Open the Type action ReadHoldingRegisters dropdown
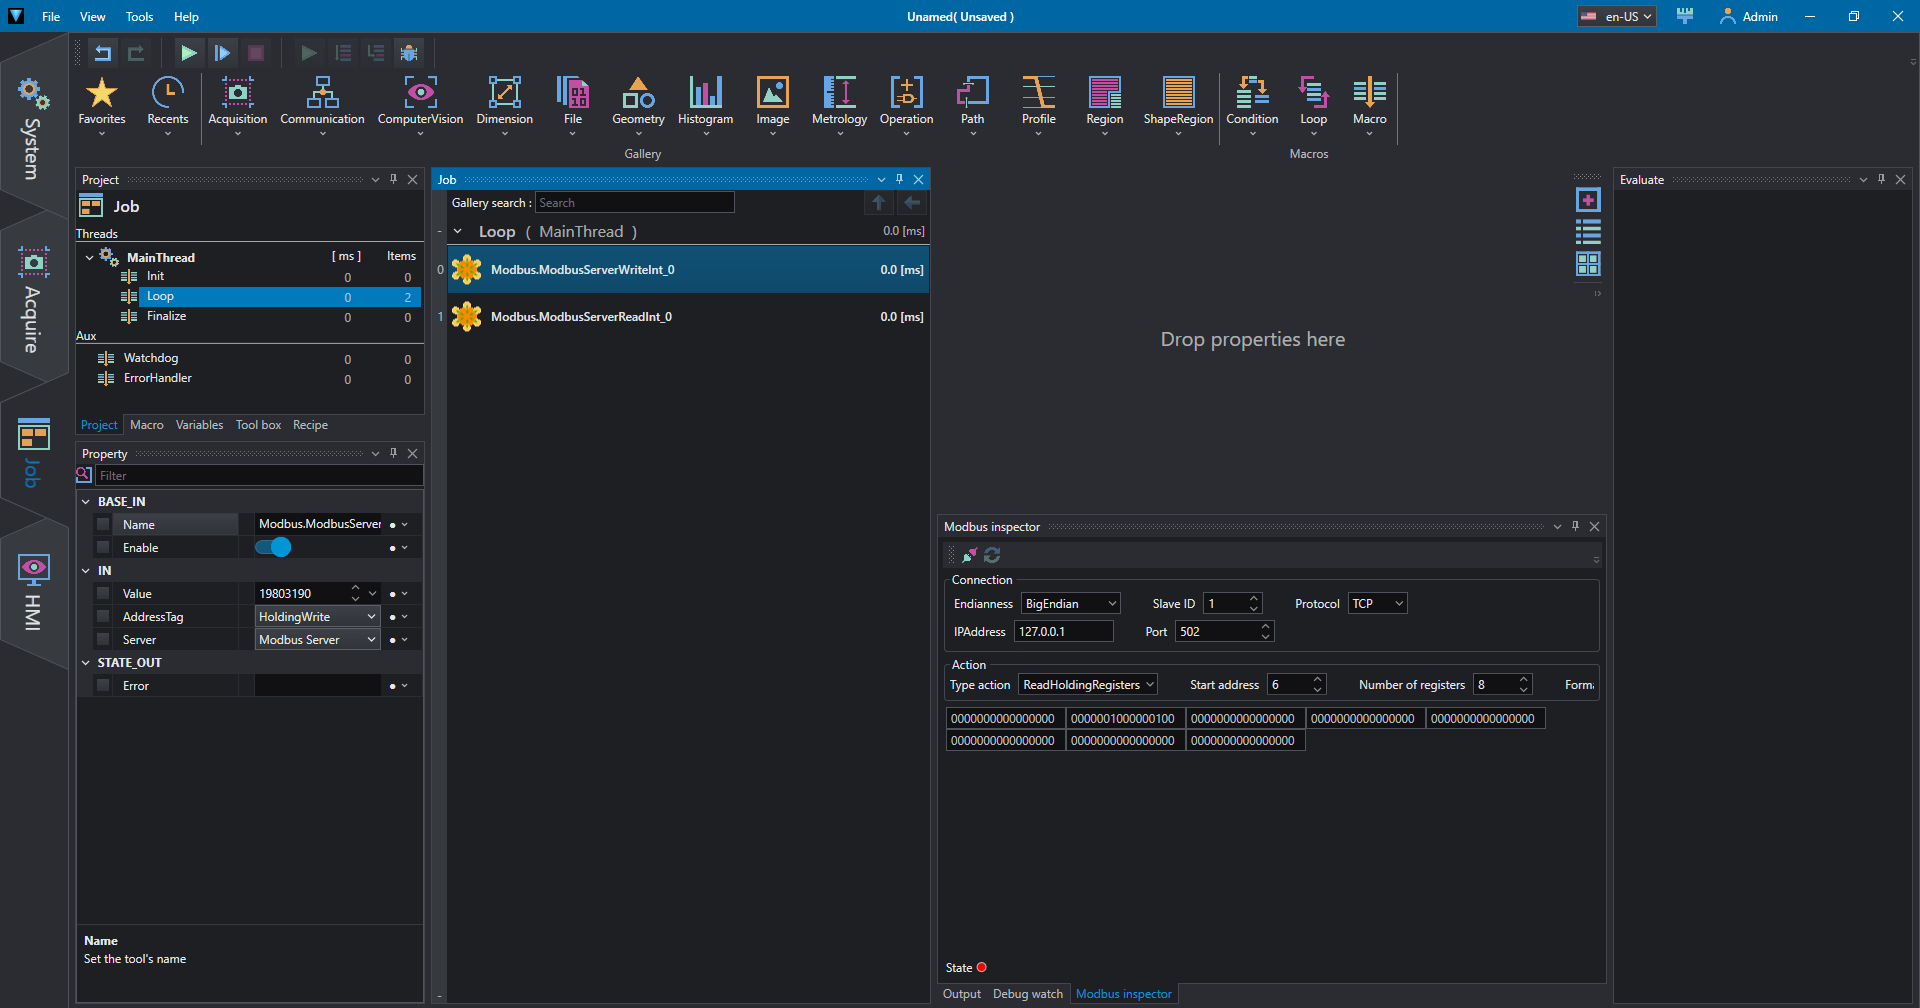Screen dimensions: 1920x1008 [x=1088, y=685]
